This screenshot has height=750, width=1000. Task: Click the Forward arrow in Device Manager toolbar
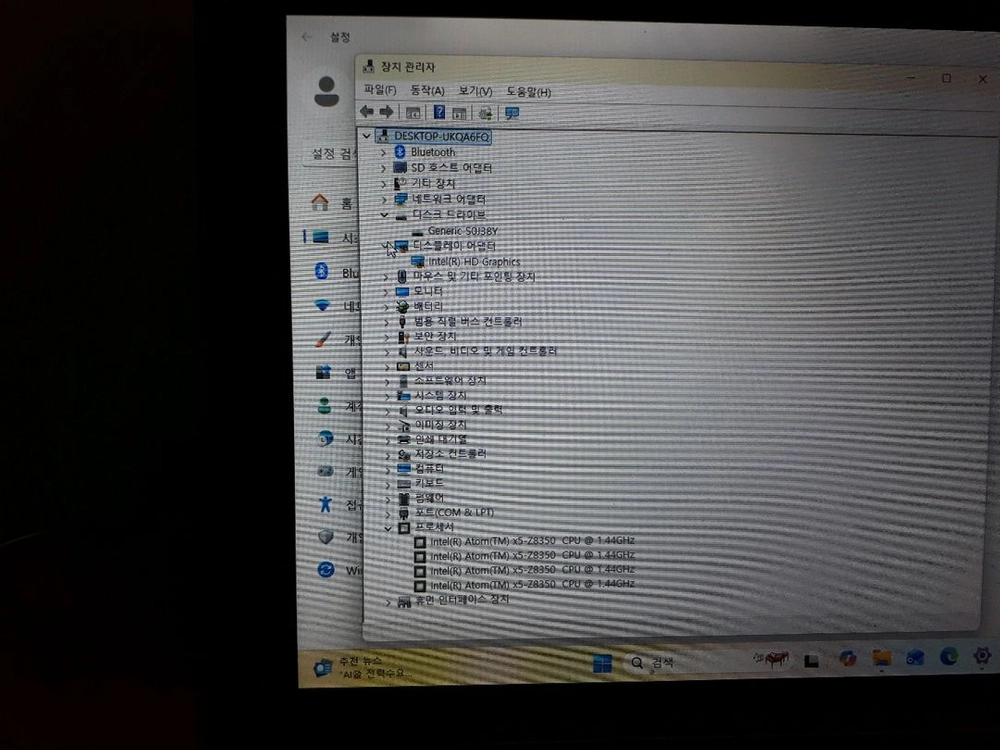click(x=386, y=112)
